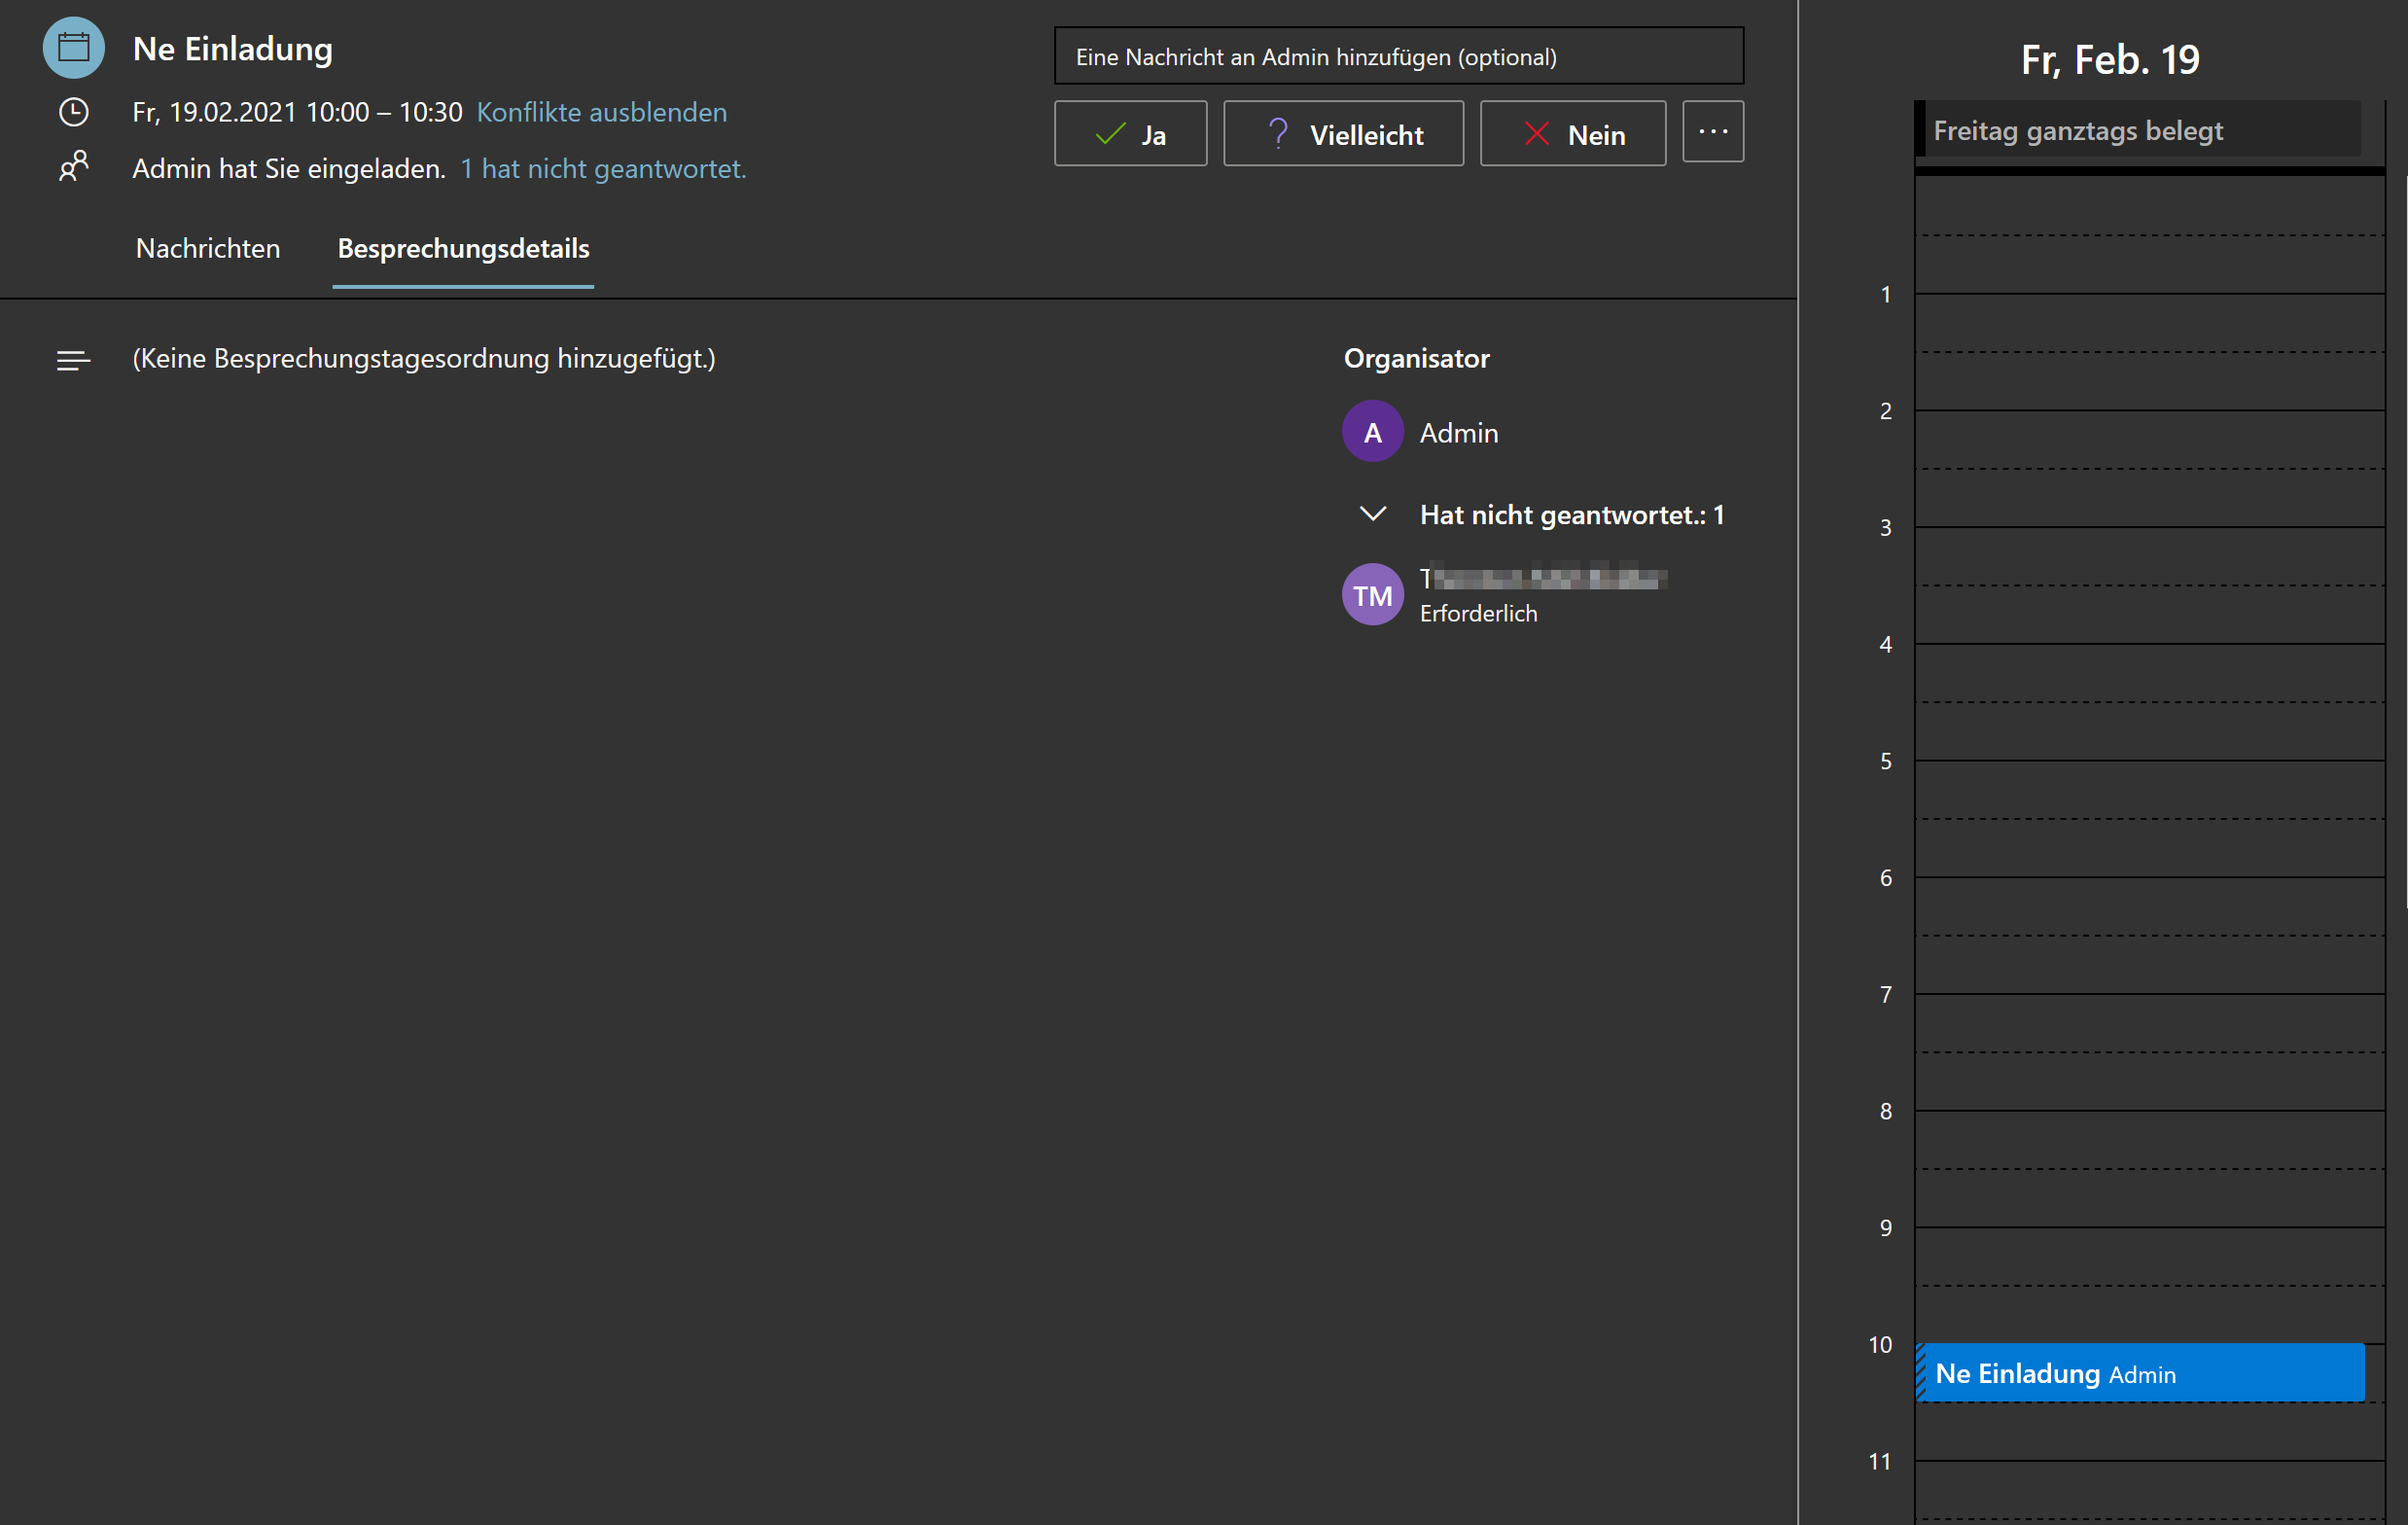Respond with Vielleicht
This screenshot has width=2408, height=1525.
[x=1343, y=134]
